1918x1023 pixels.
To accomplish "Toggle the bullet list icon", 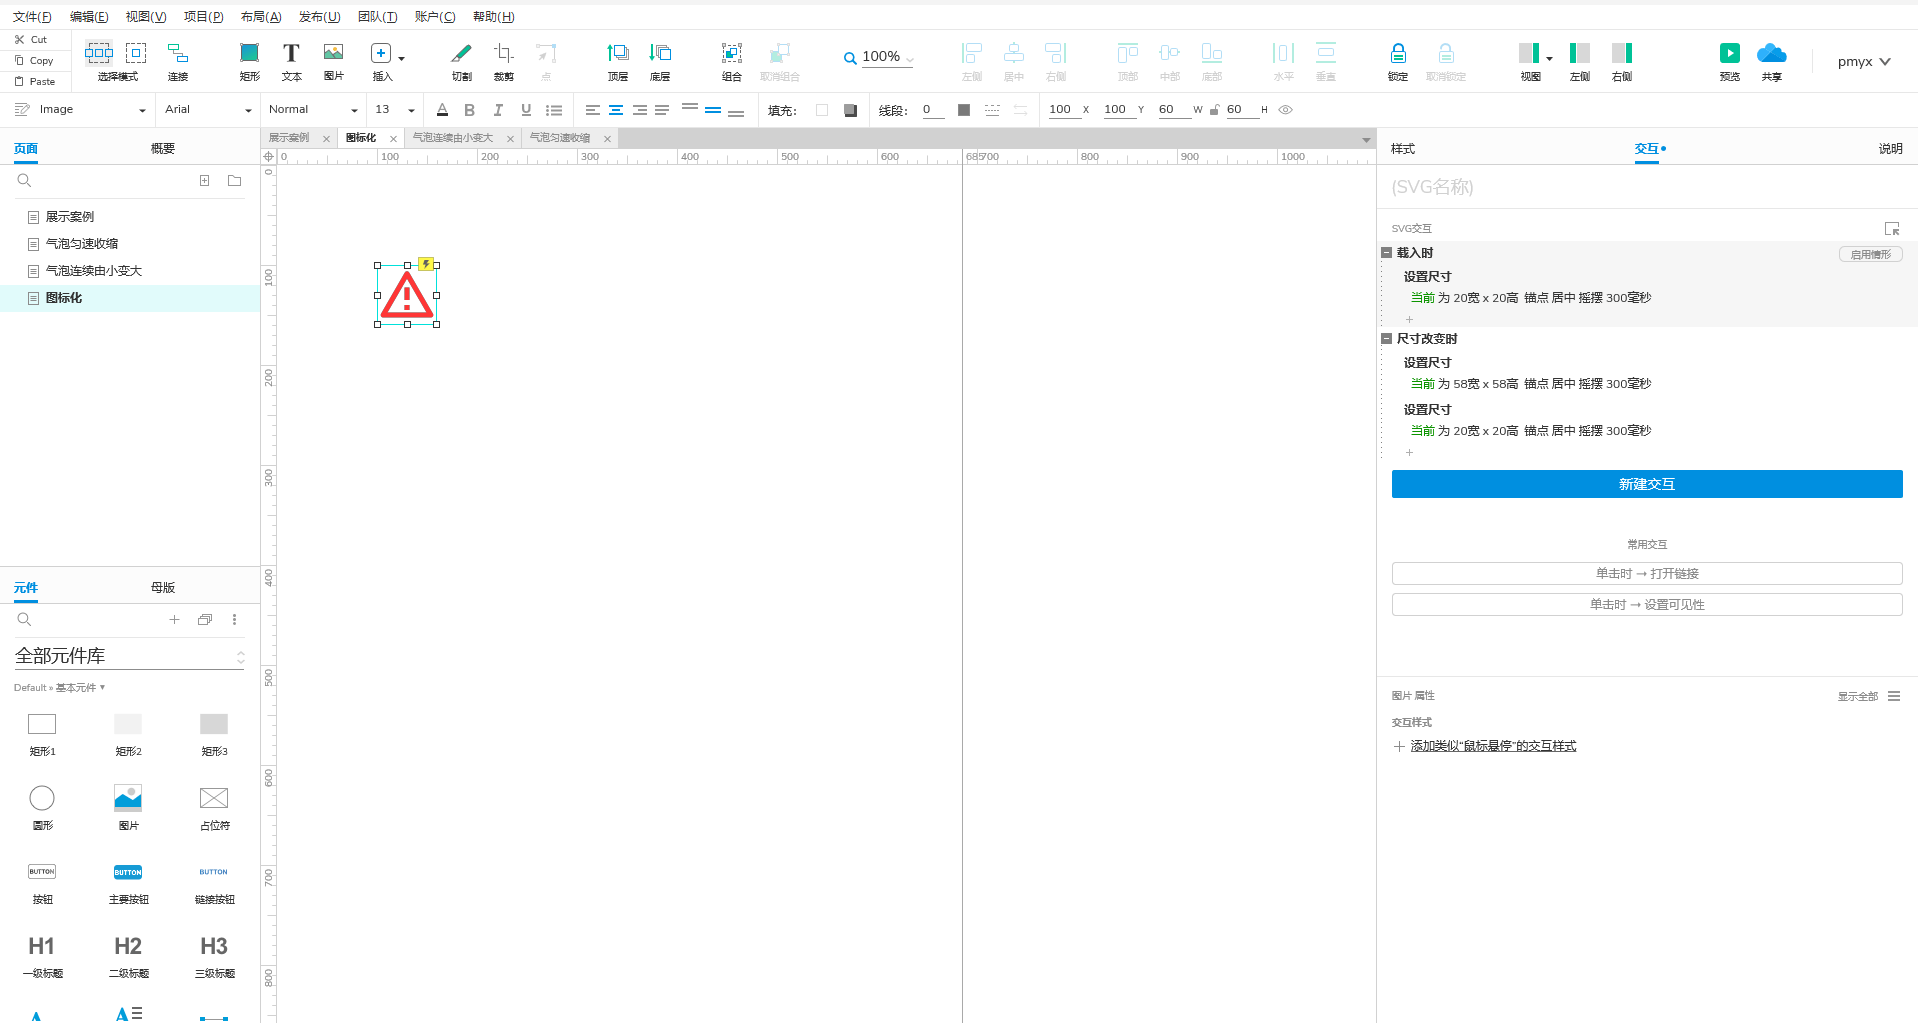I will click(554, 110).
